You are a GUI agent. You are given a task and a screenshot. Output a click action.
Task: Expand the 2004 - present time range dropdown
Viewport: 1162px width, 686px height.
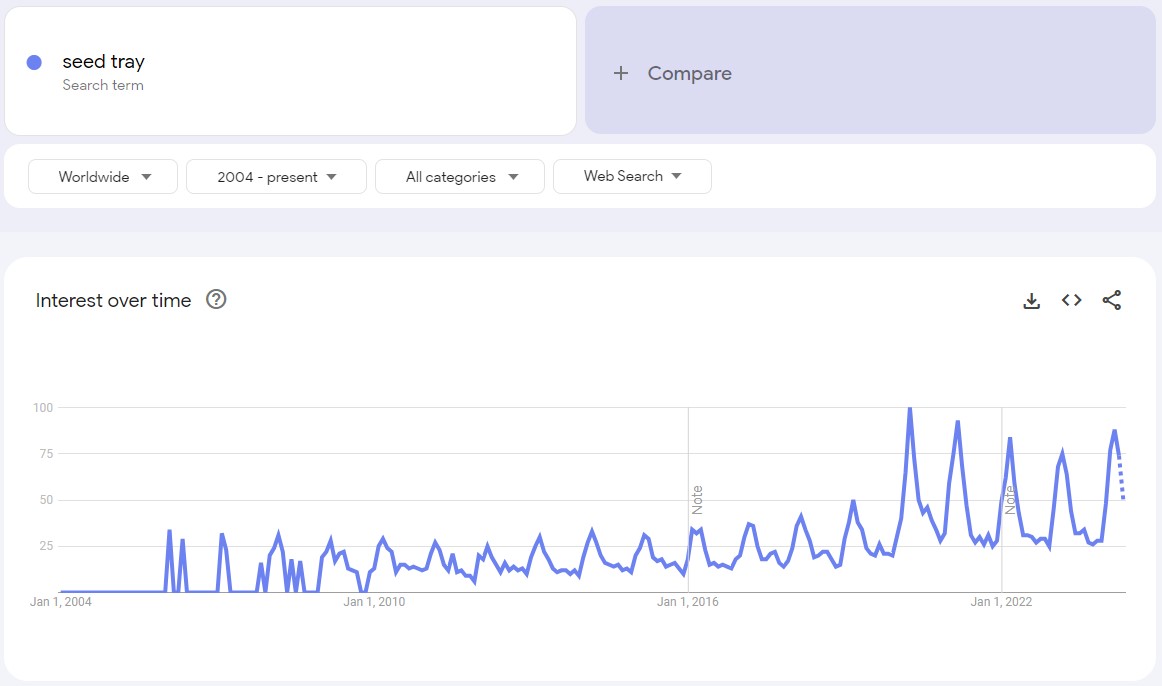point(276,177)
